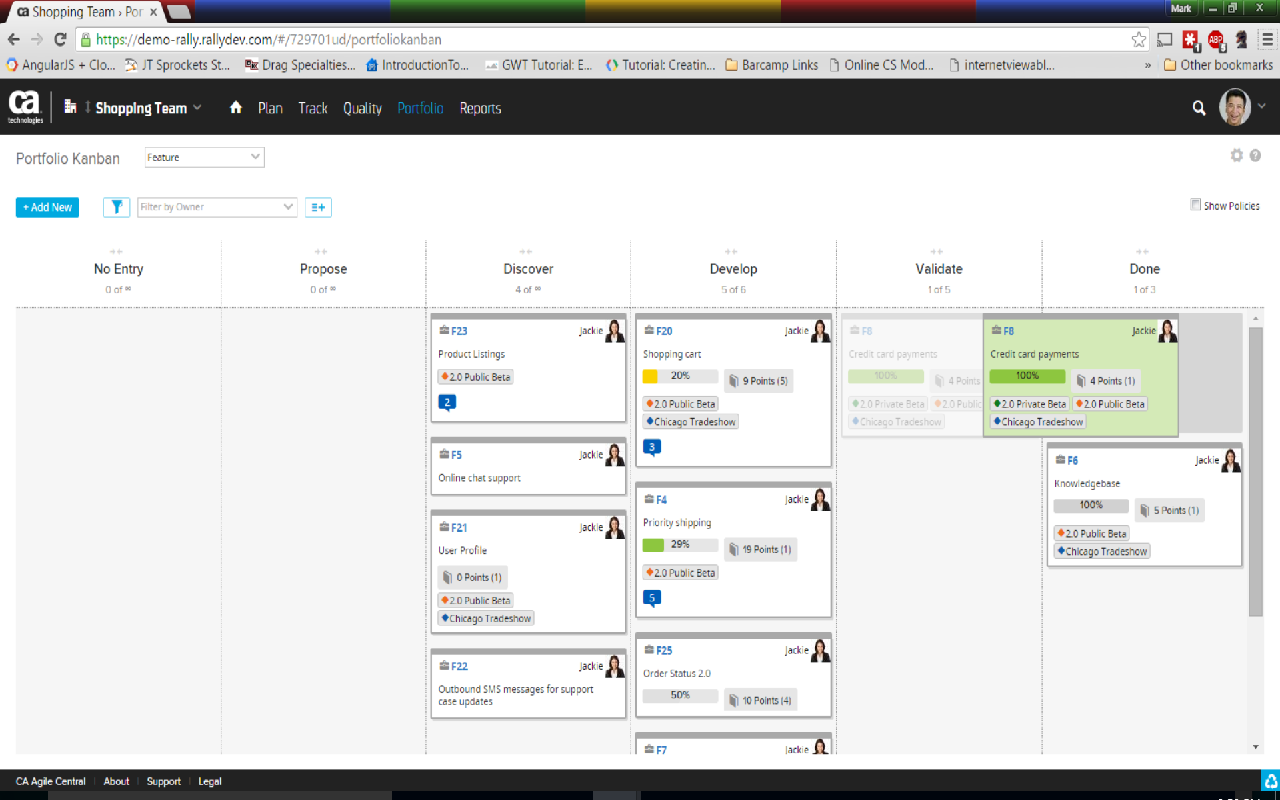Open the recycle bin icon in footer
The width and height of the screenshot is (1280, 800).
1270,782
